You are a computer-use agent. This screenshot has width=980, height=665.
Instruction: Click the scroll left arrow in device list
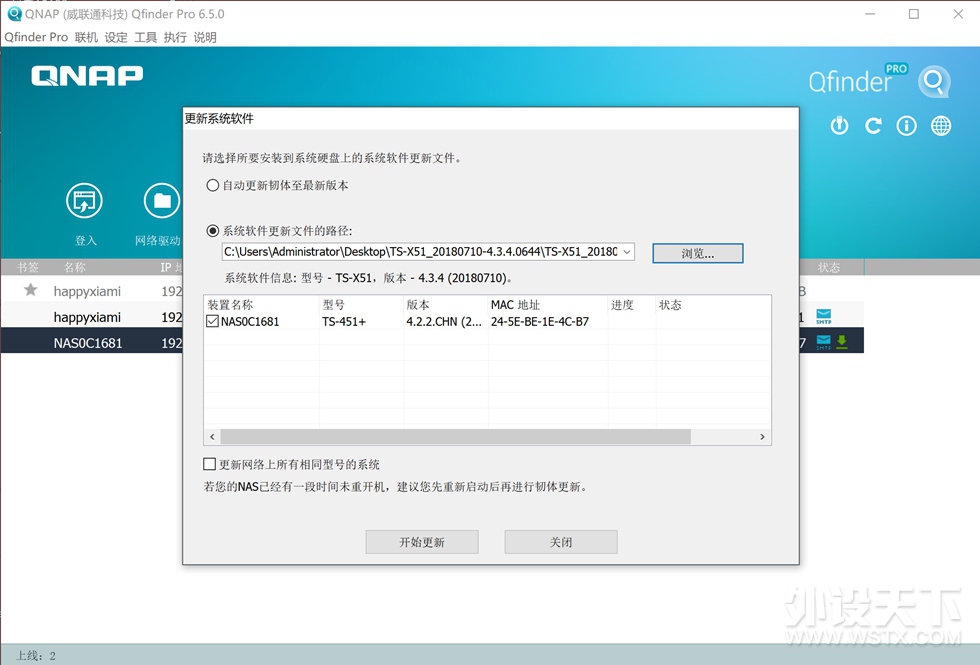(212, 436)
